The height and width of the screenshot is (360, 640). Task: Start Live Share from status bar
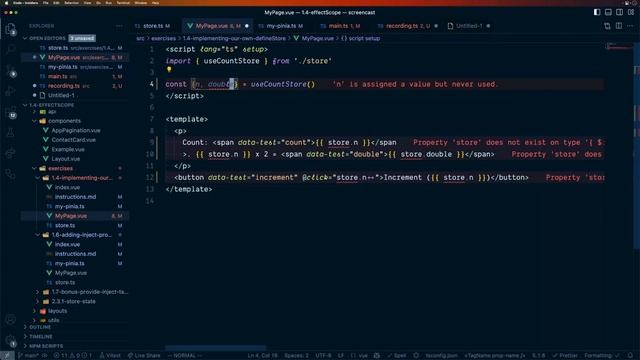(x=144, y=356)
